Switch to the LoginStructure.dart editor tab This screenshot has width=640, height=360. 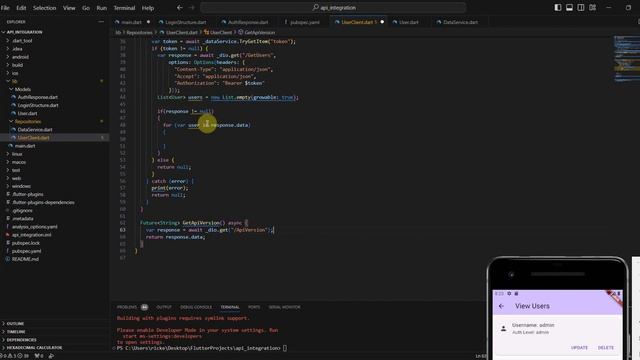[185, 22]
